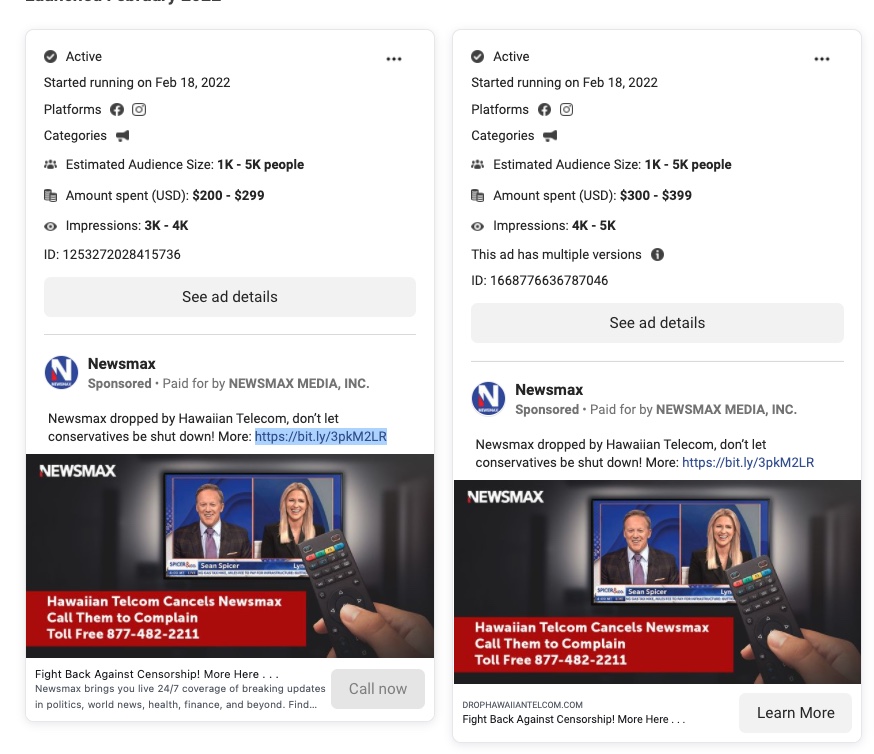Click the Learn More button
Image resolution: width=874 pixels, height=754 pixels.
tap(795, 712)
